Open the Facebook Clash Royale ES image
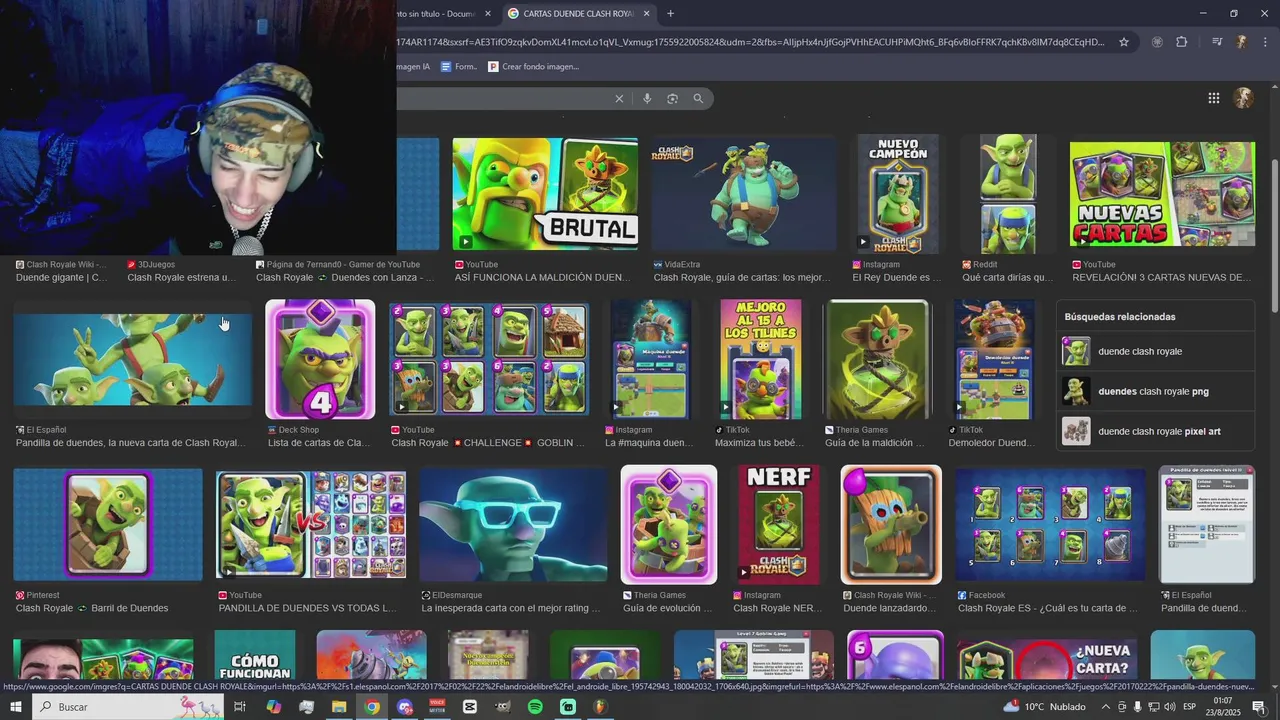 click(x=1050, y=525)
